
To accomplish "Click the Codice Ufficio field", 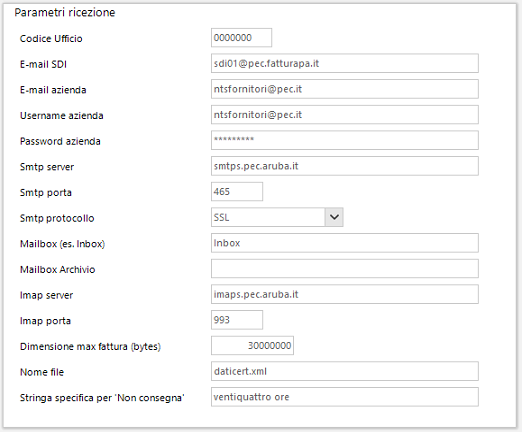I will pyautogui.click(x=241, y=38).
